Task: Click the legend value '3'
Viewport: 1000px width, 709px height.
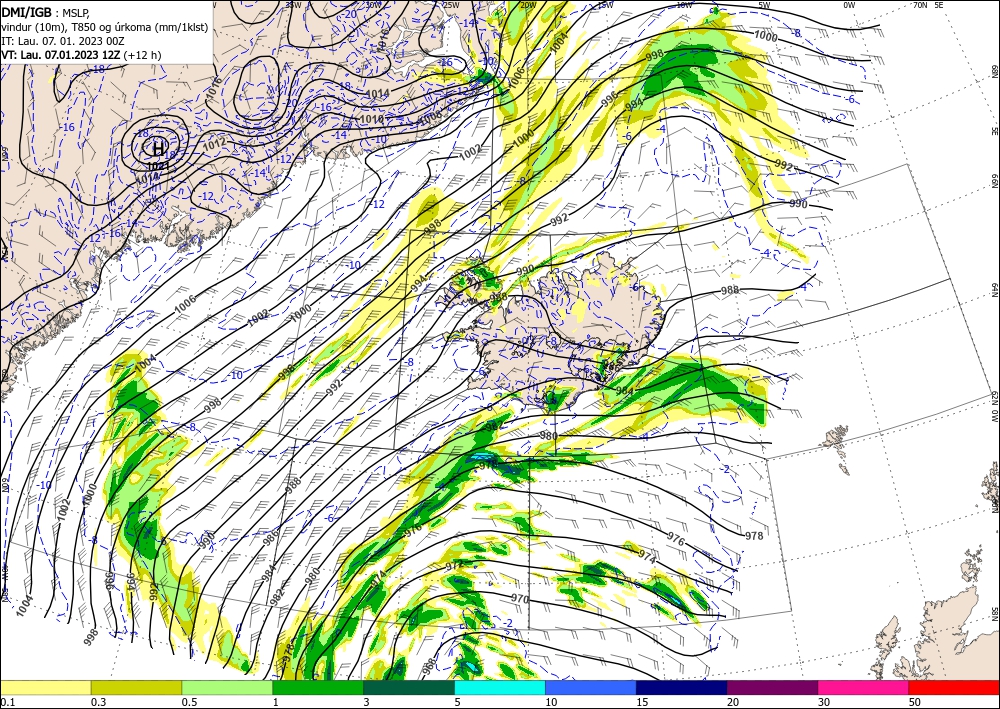Action: 366,702
